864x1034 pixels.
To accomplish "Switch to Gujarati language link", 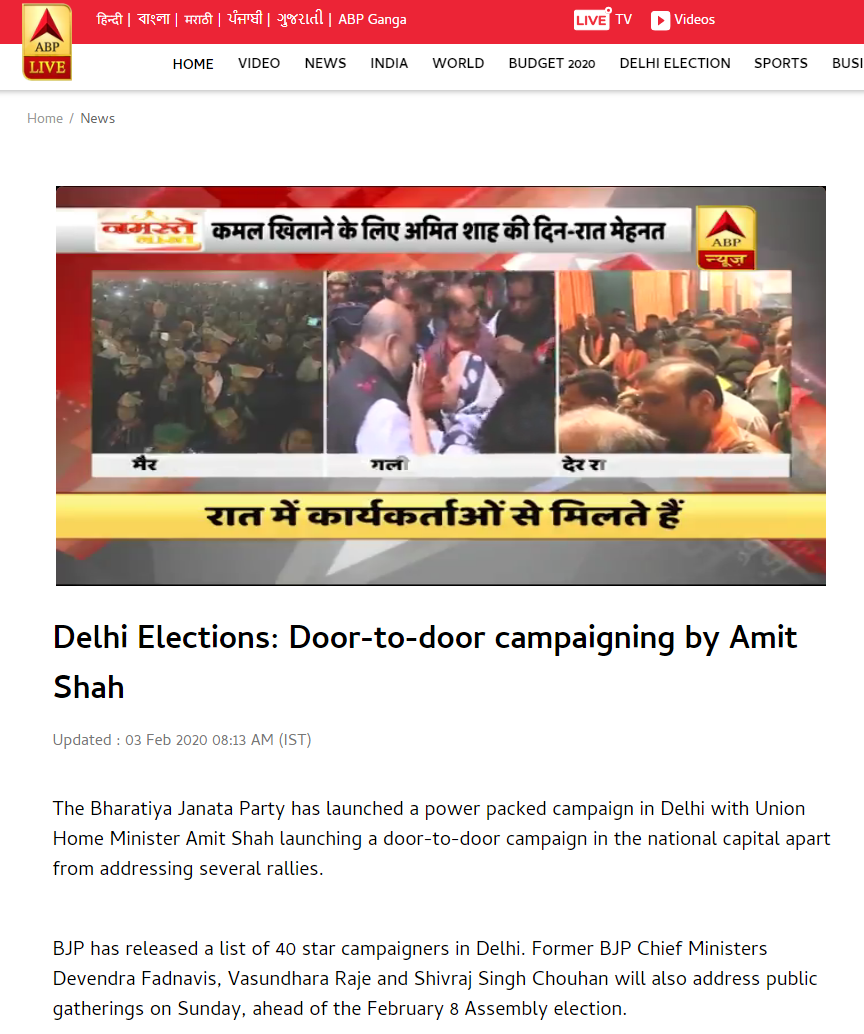I will pyautogui.click(x=300, y=19).
